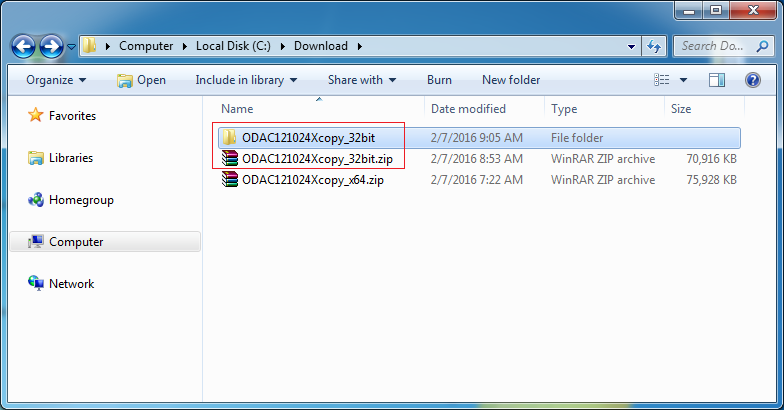Change your view icon
Viewport: 784px width, 410px height.
click(662, 80)
